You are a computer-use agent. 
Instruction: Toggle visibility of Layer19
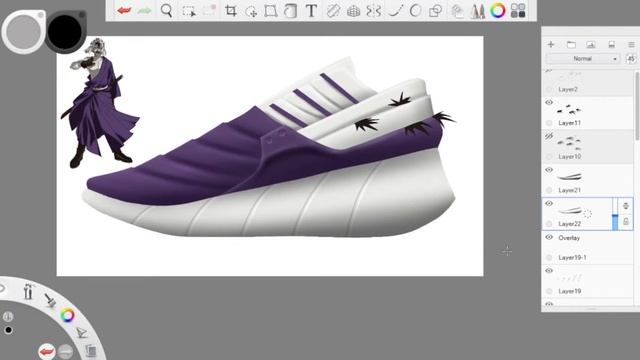(549, 271)
